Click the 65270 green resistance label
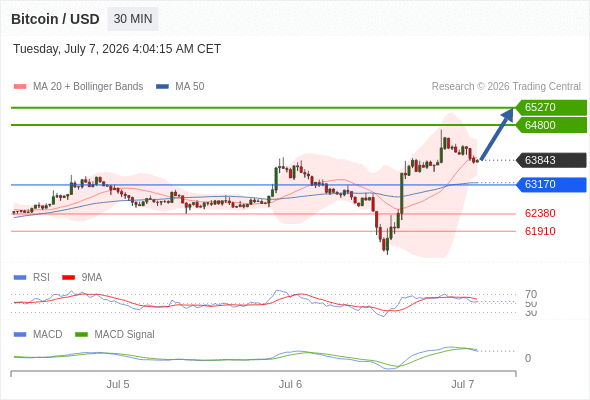The height and width of the screenshot is (400, 590). 551,107
